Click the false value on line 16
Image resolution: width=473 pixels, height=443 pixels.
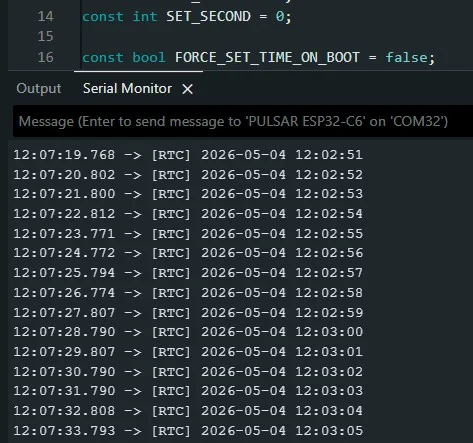406,57
